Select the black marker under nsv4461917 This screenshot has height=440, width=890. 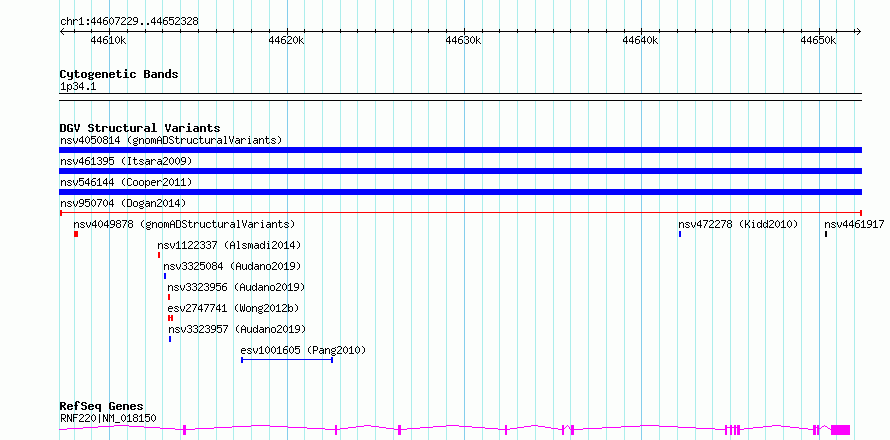click(826, 234)
